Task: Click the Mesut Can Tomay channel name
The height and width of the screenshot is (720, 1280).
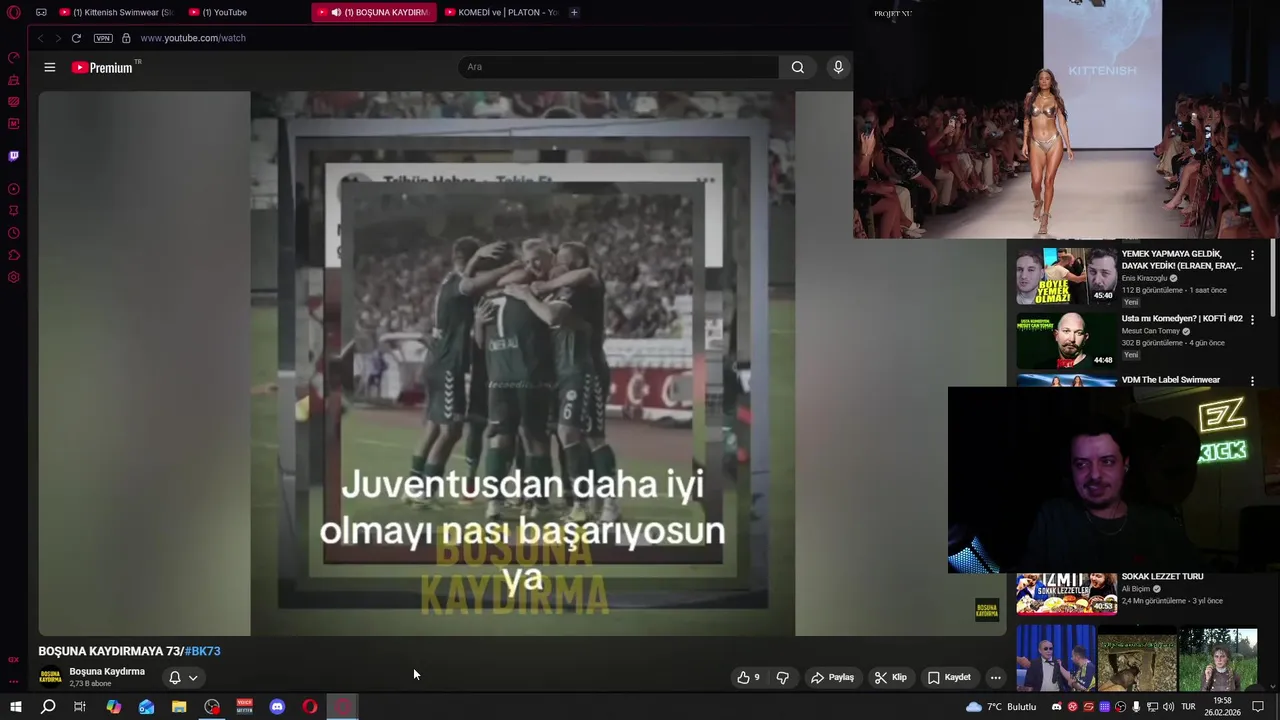Action: tap(1150, 331)
